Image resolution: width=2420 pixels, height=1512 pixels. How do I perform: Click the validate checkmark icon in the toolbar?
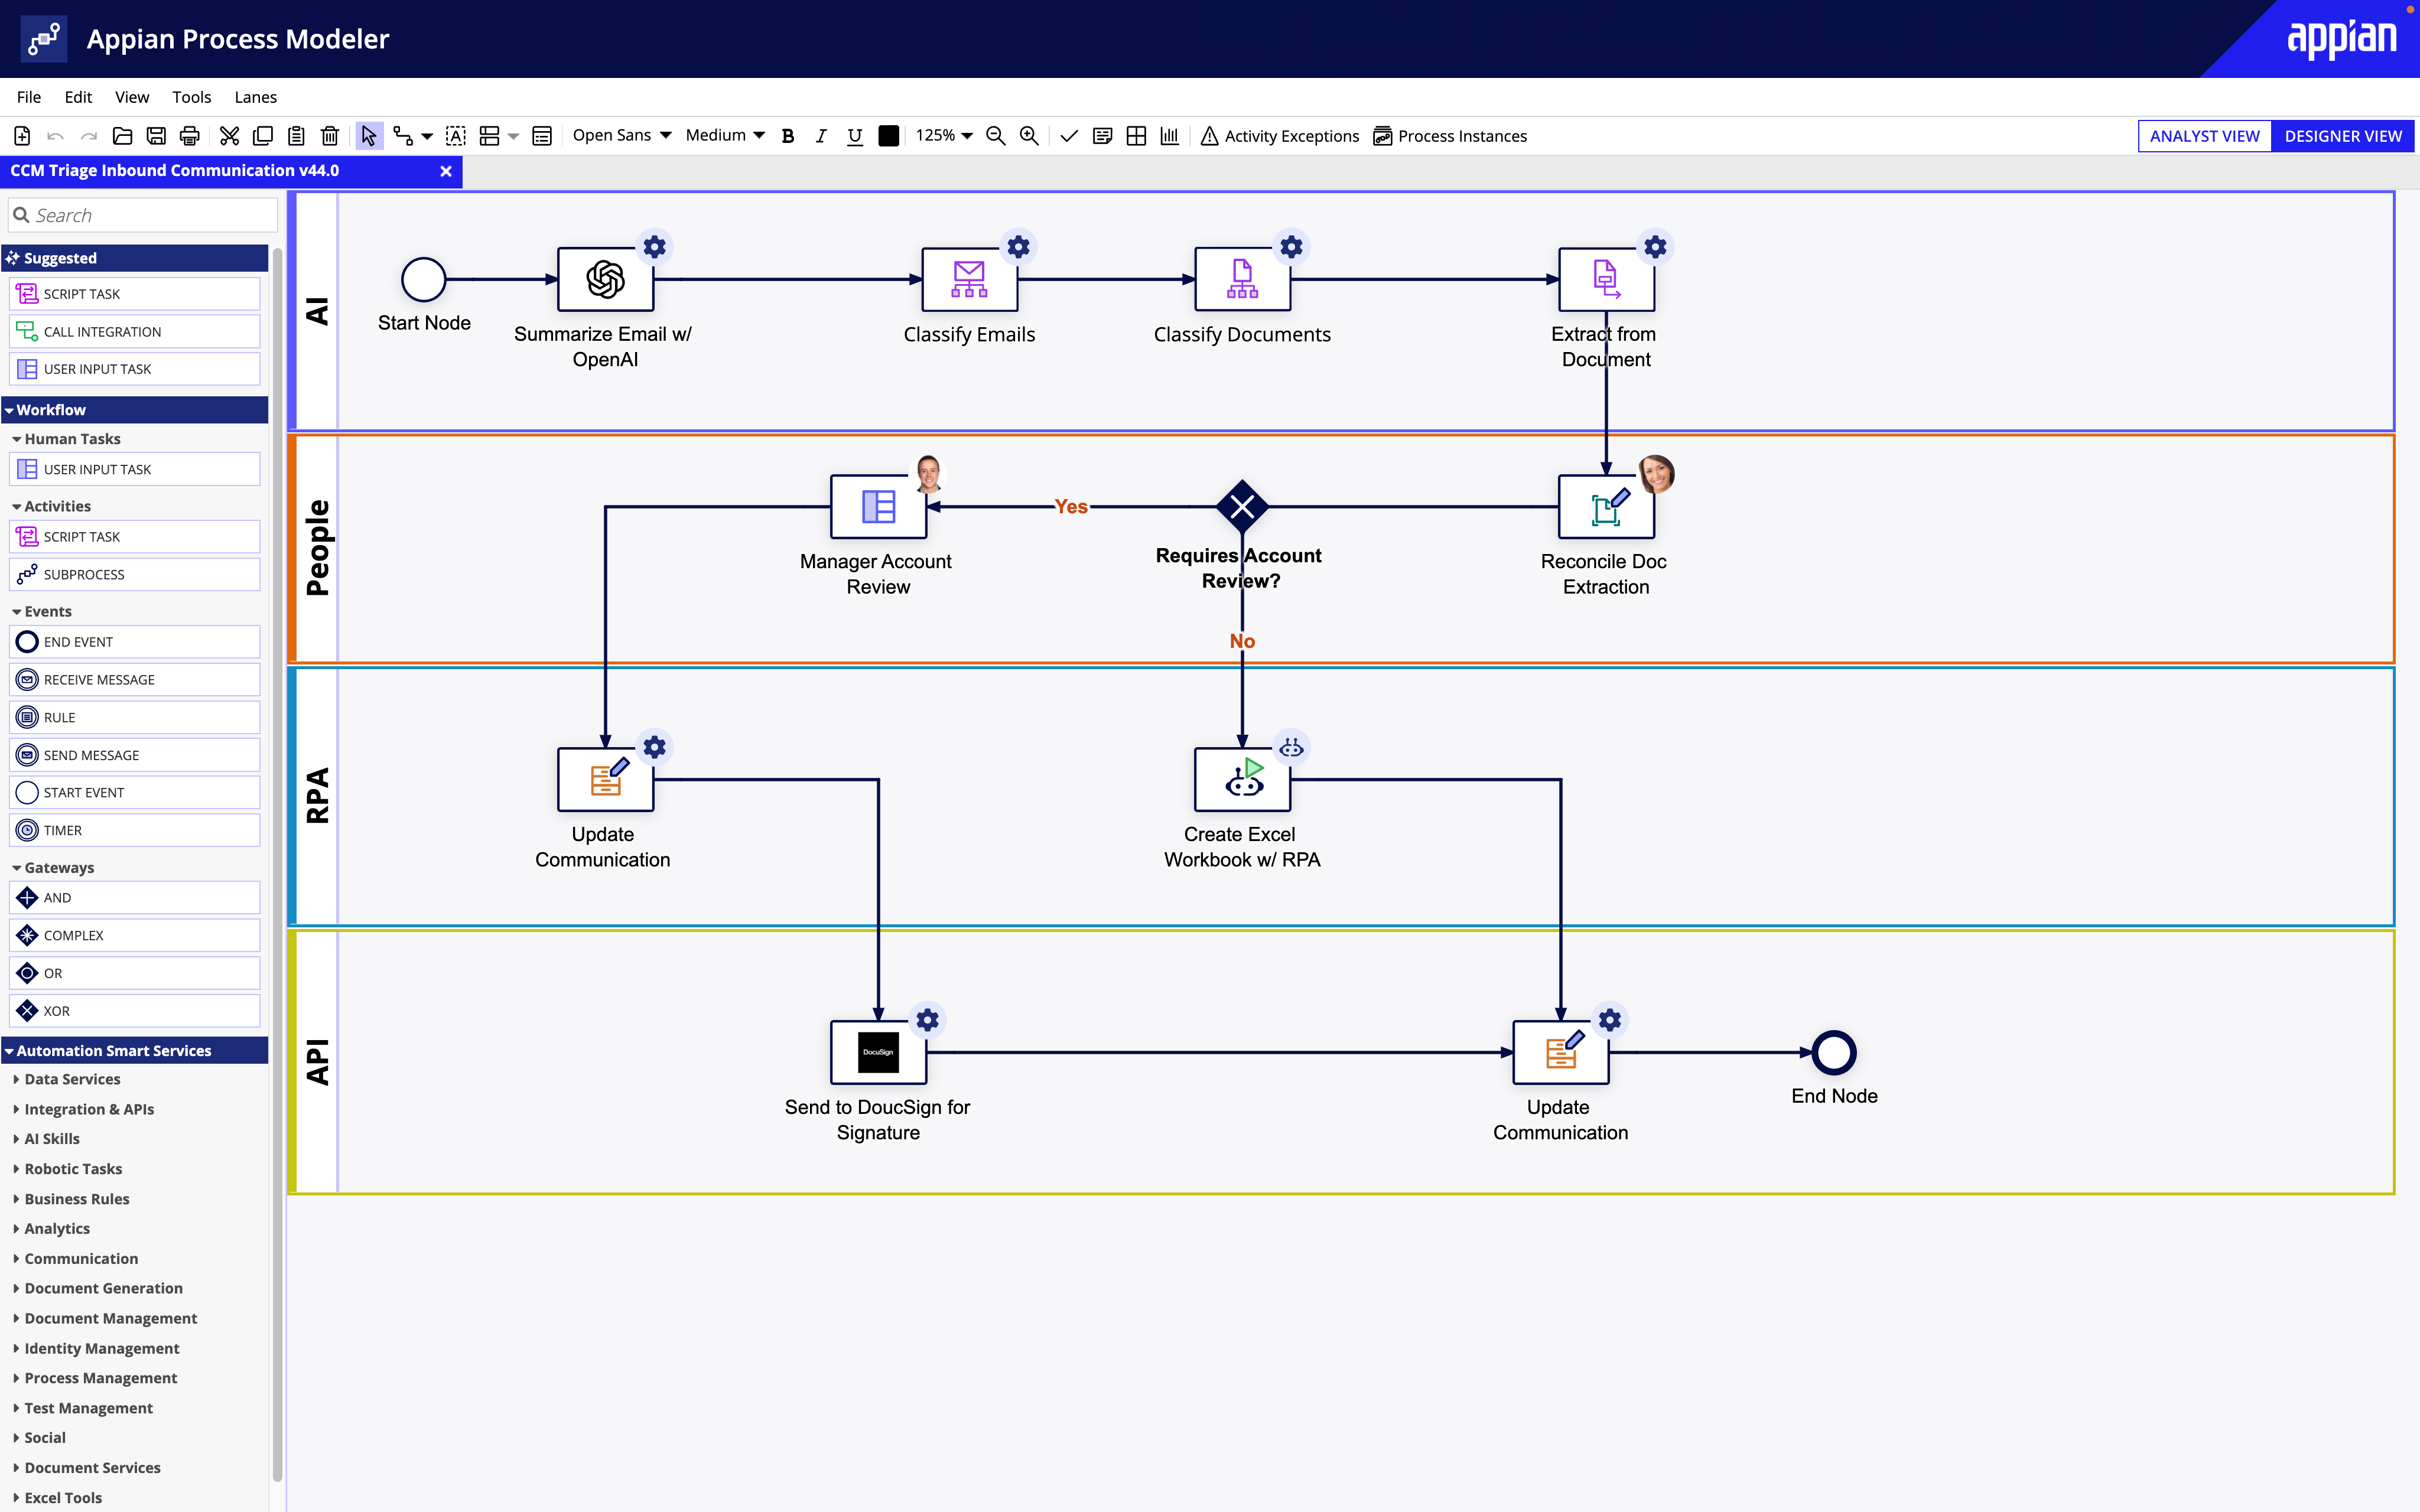pyautogui.click(x=1068, y=136)
